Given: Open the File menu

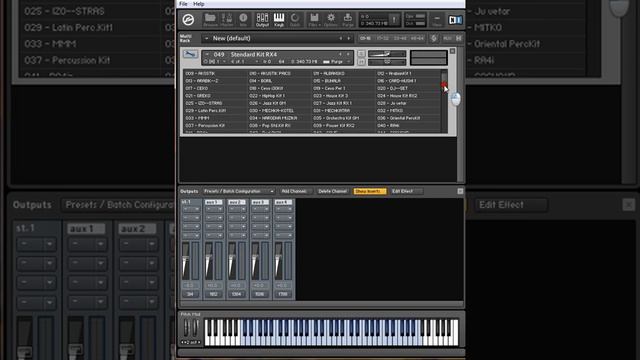Looking at the screenshot, I should [183, 4].
